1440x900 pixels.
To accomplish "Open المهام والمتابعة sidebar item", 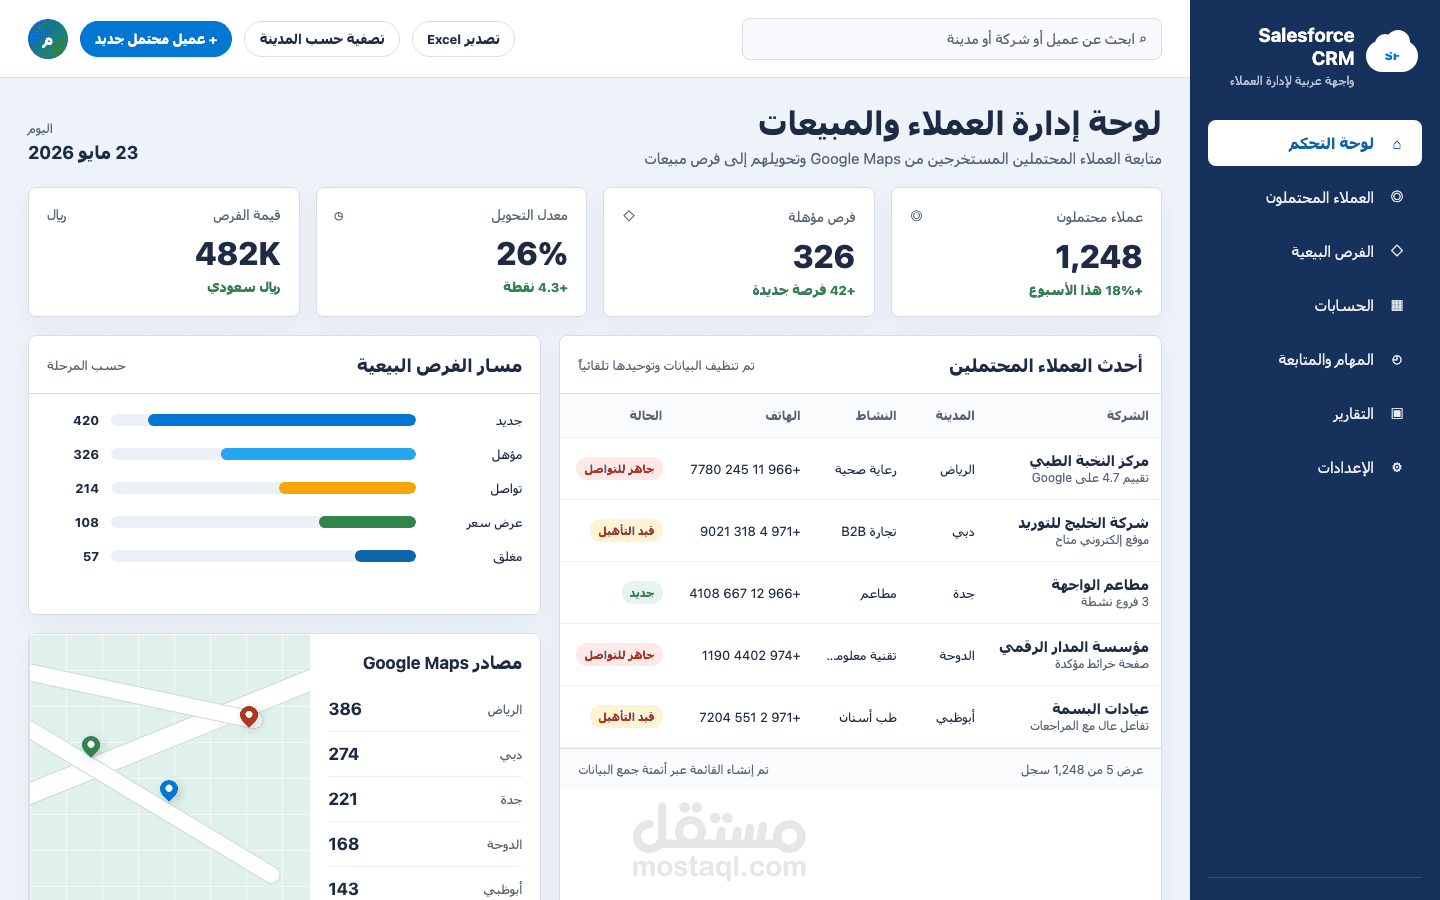I will point(1315,359).
